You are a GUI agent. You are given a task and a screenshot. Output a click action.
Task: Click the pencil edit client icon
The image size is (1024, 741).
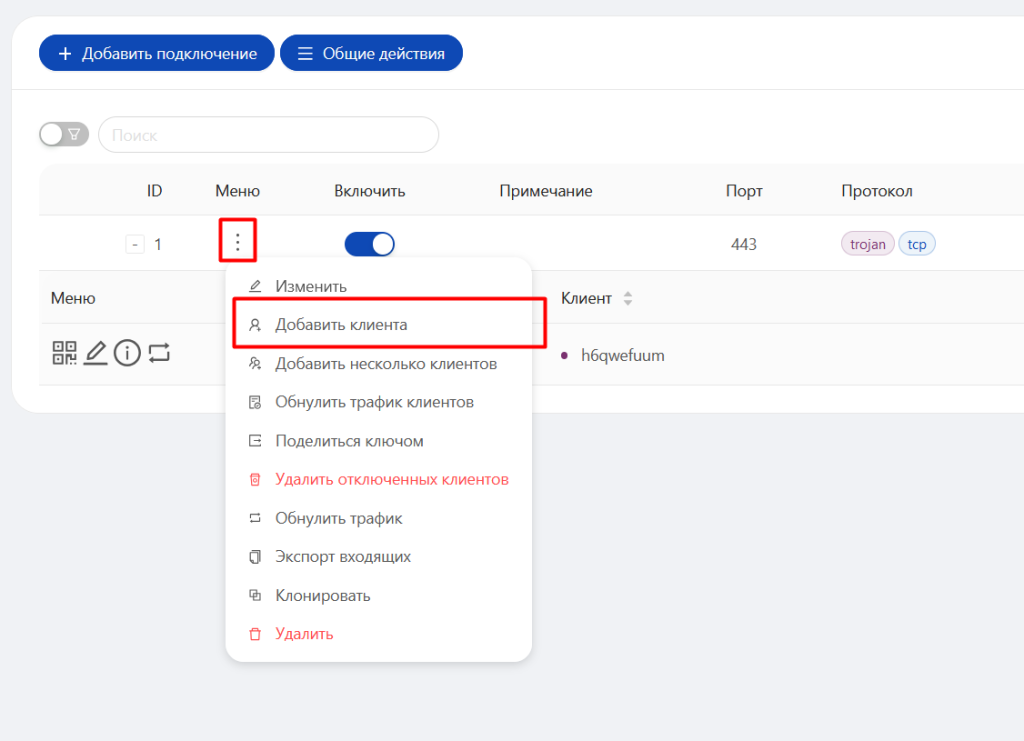95,353
